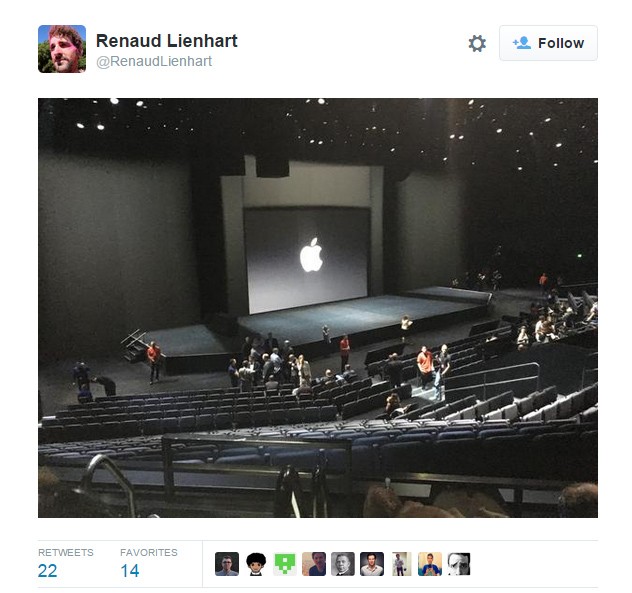The image size is (632, 593).
Task: Click the standing full-body figure avatar
Action: pyautogui.click(x=401, y=564)
